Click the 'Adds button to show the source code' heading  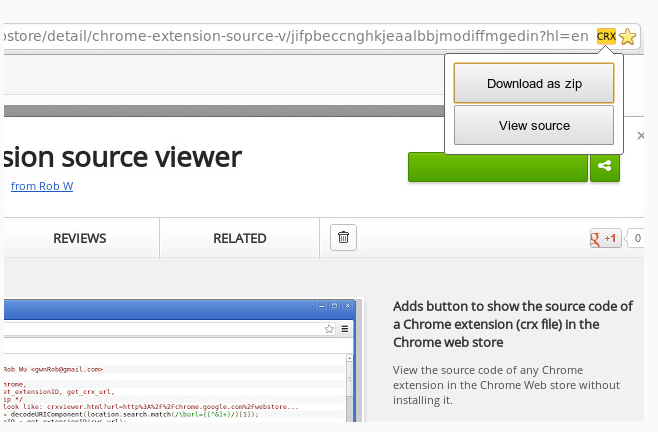(513, 324)
